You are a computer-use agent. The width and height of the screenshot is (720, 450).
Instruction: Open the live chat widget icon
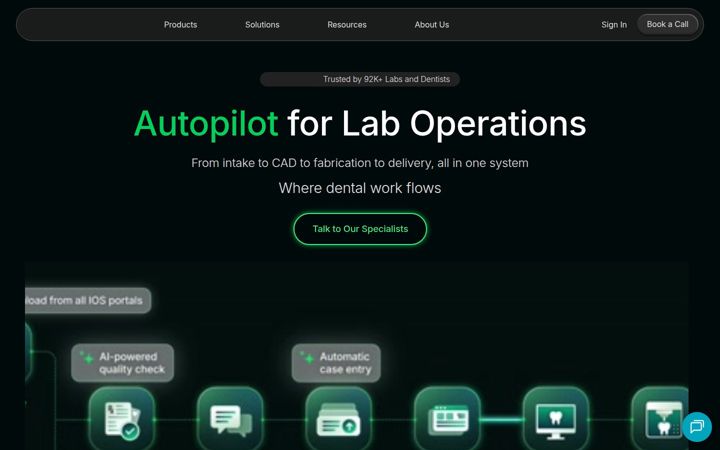coord(697,427)
